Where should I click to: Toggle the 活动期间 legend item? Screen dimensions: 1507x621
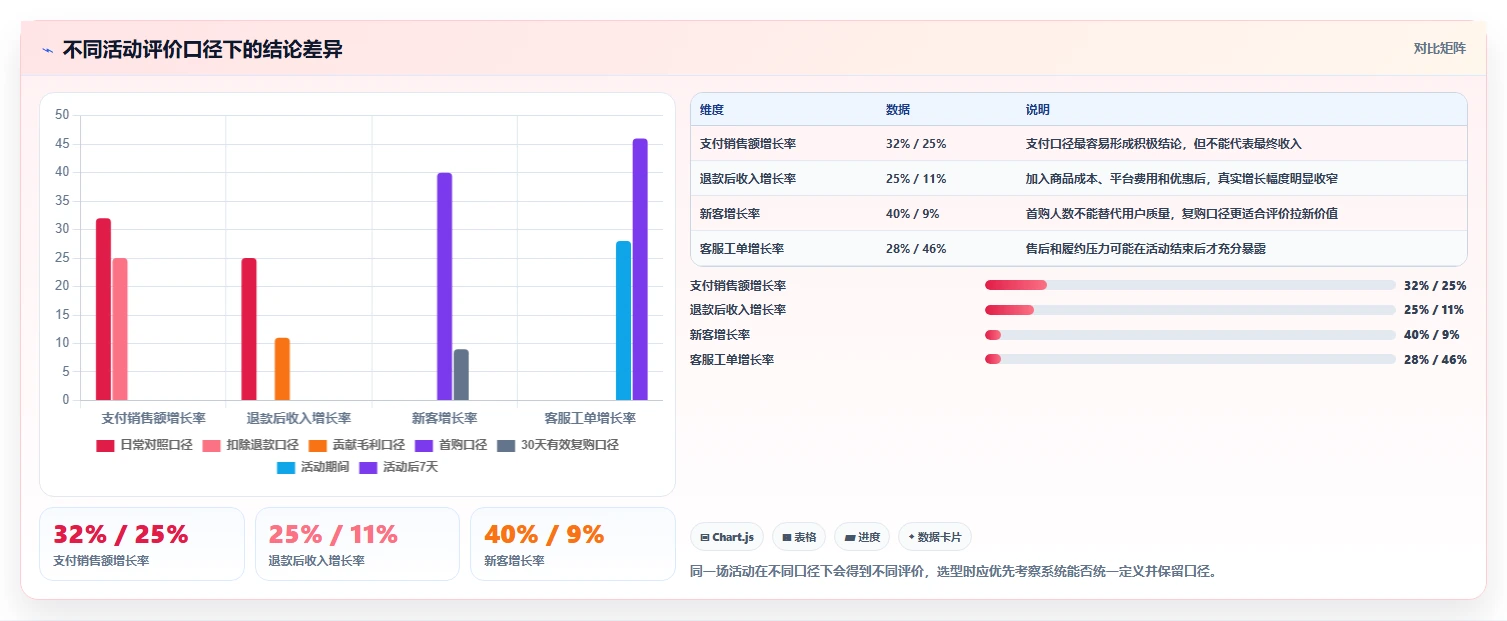[x=313, y=467]
